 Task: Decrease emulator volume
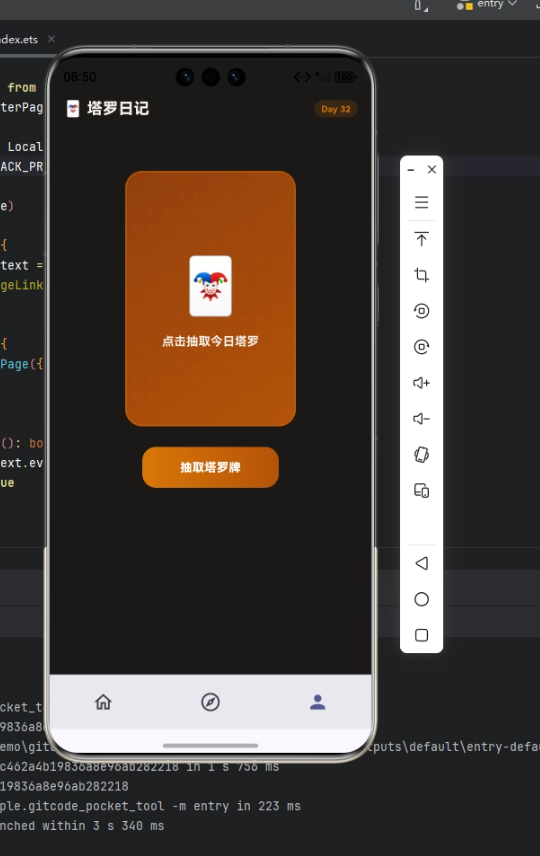(x=422, y=419)
